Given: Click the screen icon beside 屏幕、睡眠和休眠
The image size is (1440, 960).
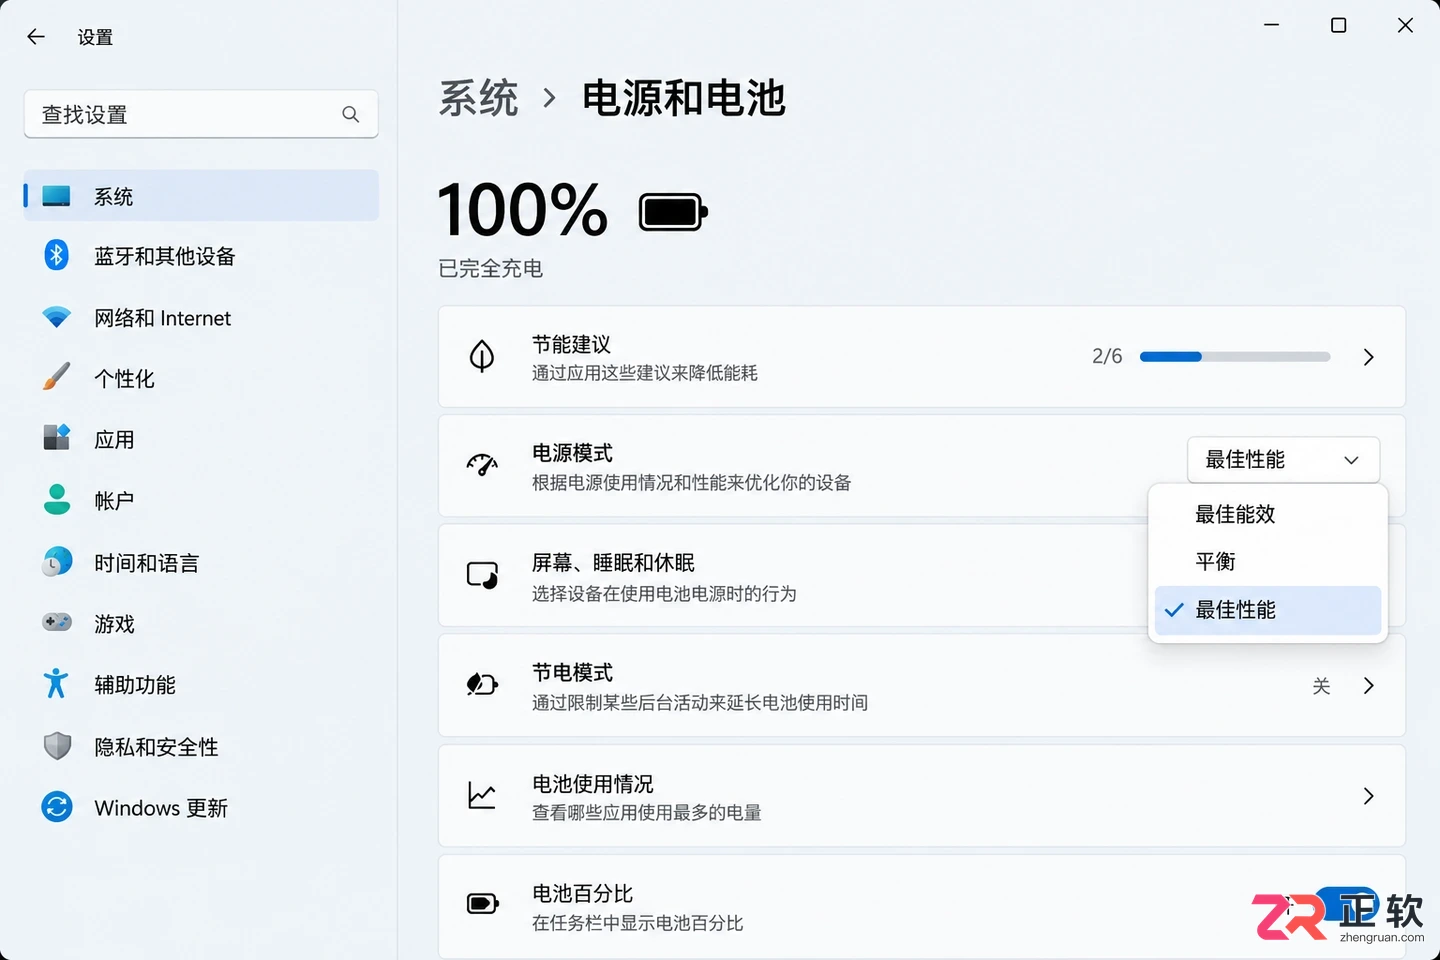Looking at the screenshot, I should point(482,576).
